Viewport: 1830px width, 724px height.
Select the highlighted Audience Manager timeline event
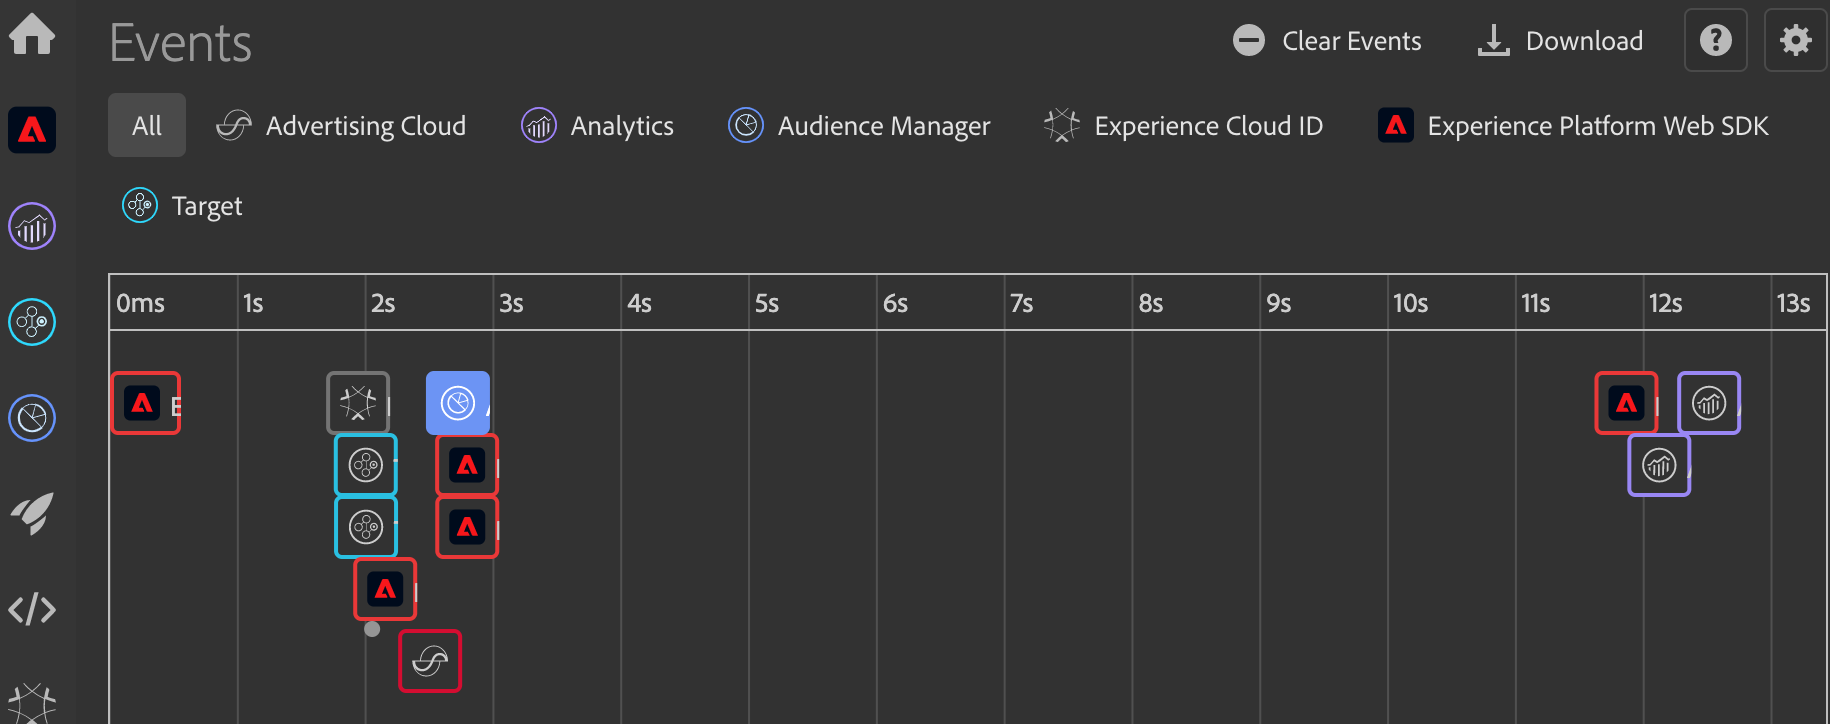pos(458,403)
